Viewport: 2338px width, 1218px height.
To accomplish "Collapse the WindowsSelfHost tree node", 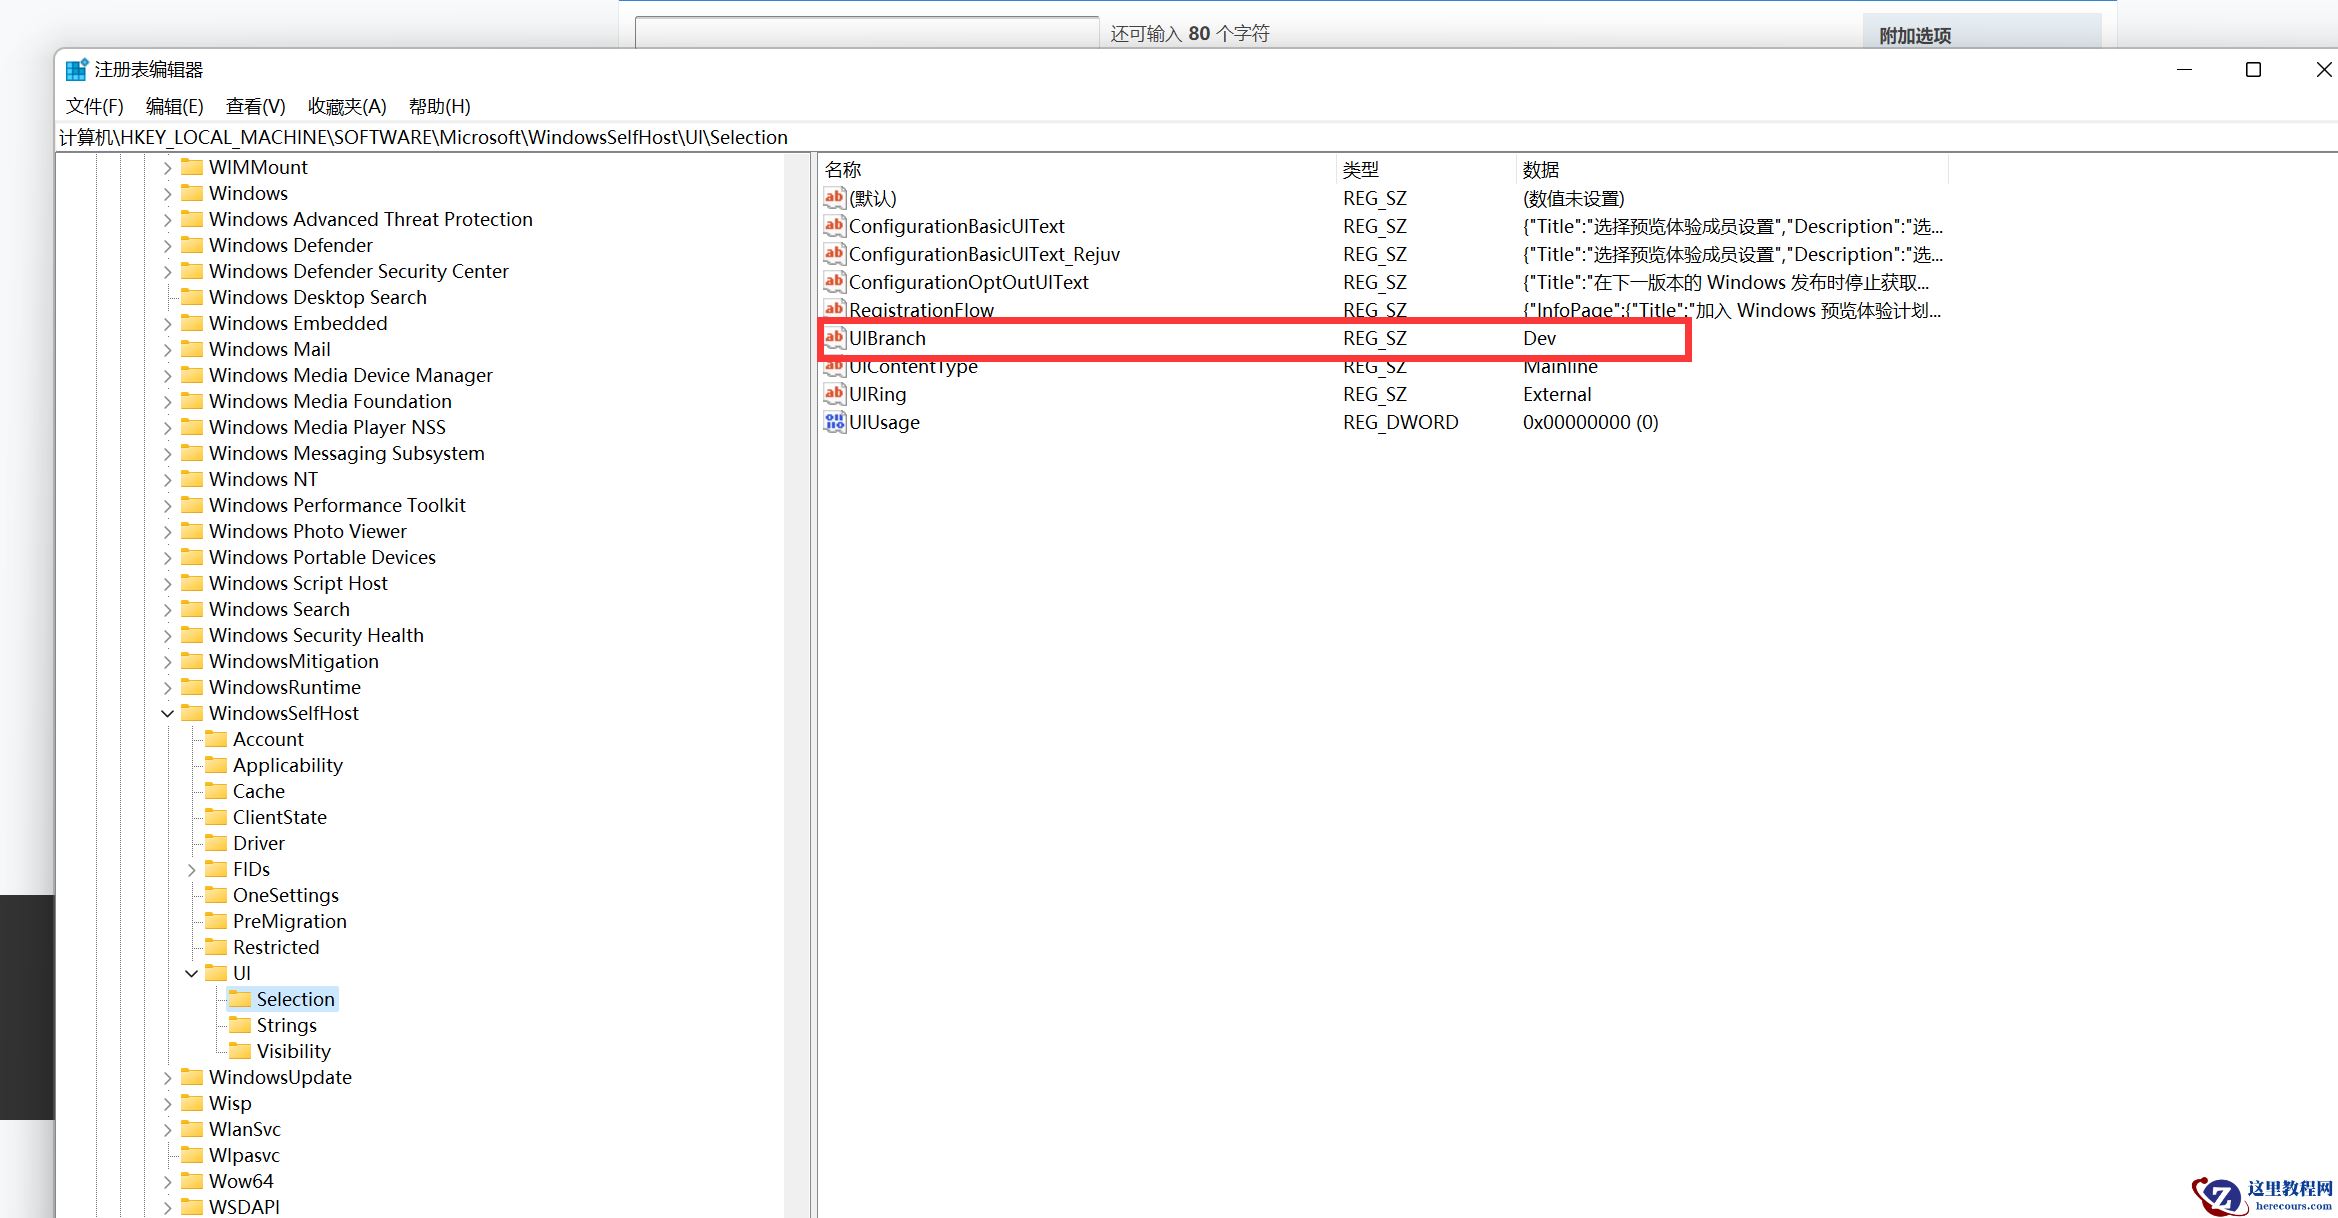I will 167,713.
